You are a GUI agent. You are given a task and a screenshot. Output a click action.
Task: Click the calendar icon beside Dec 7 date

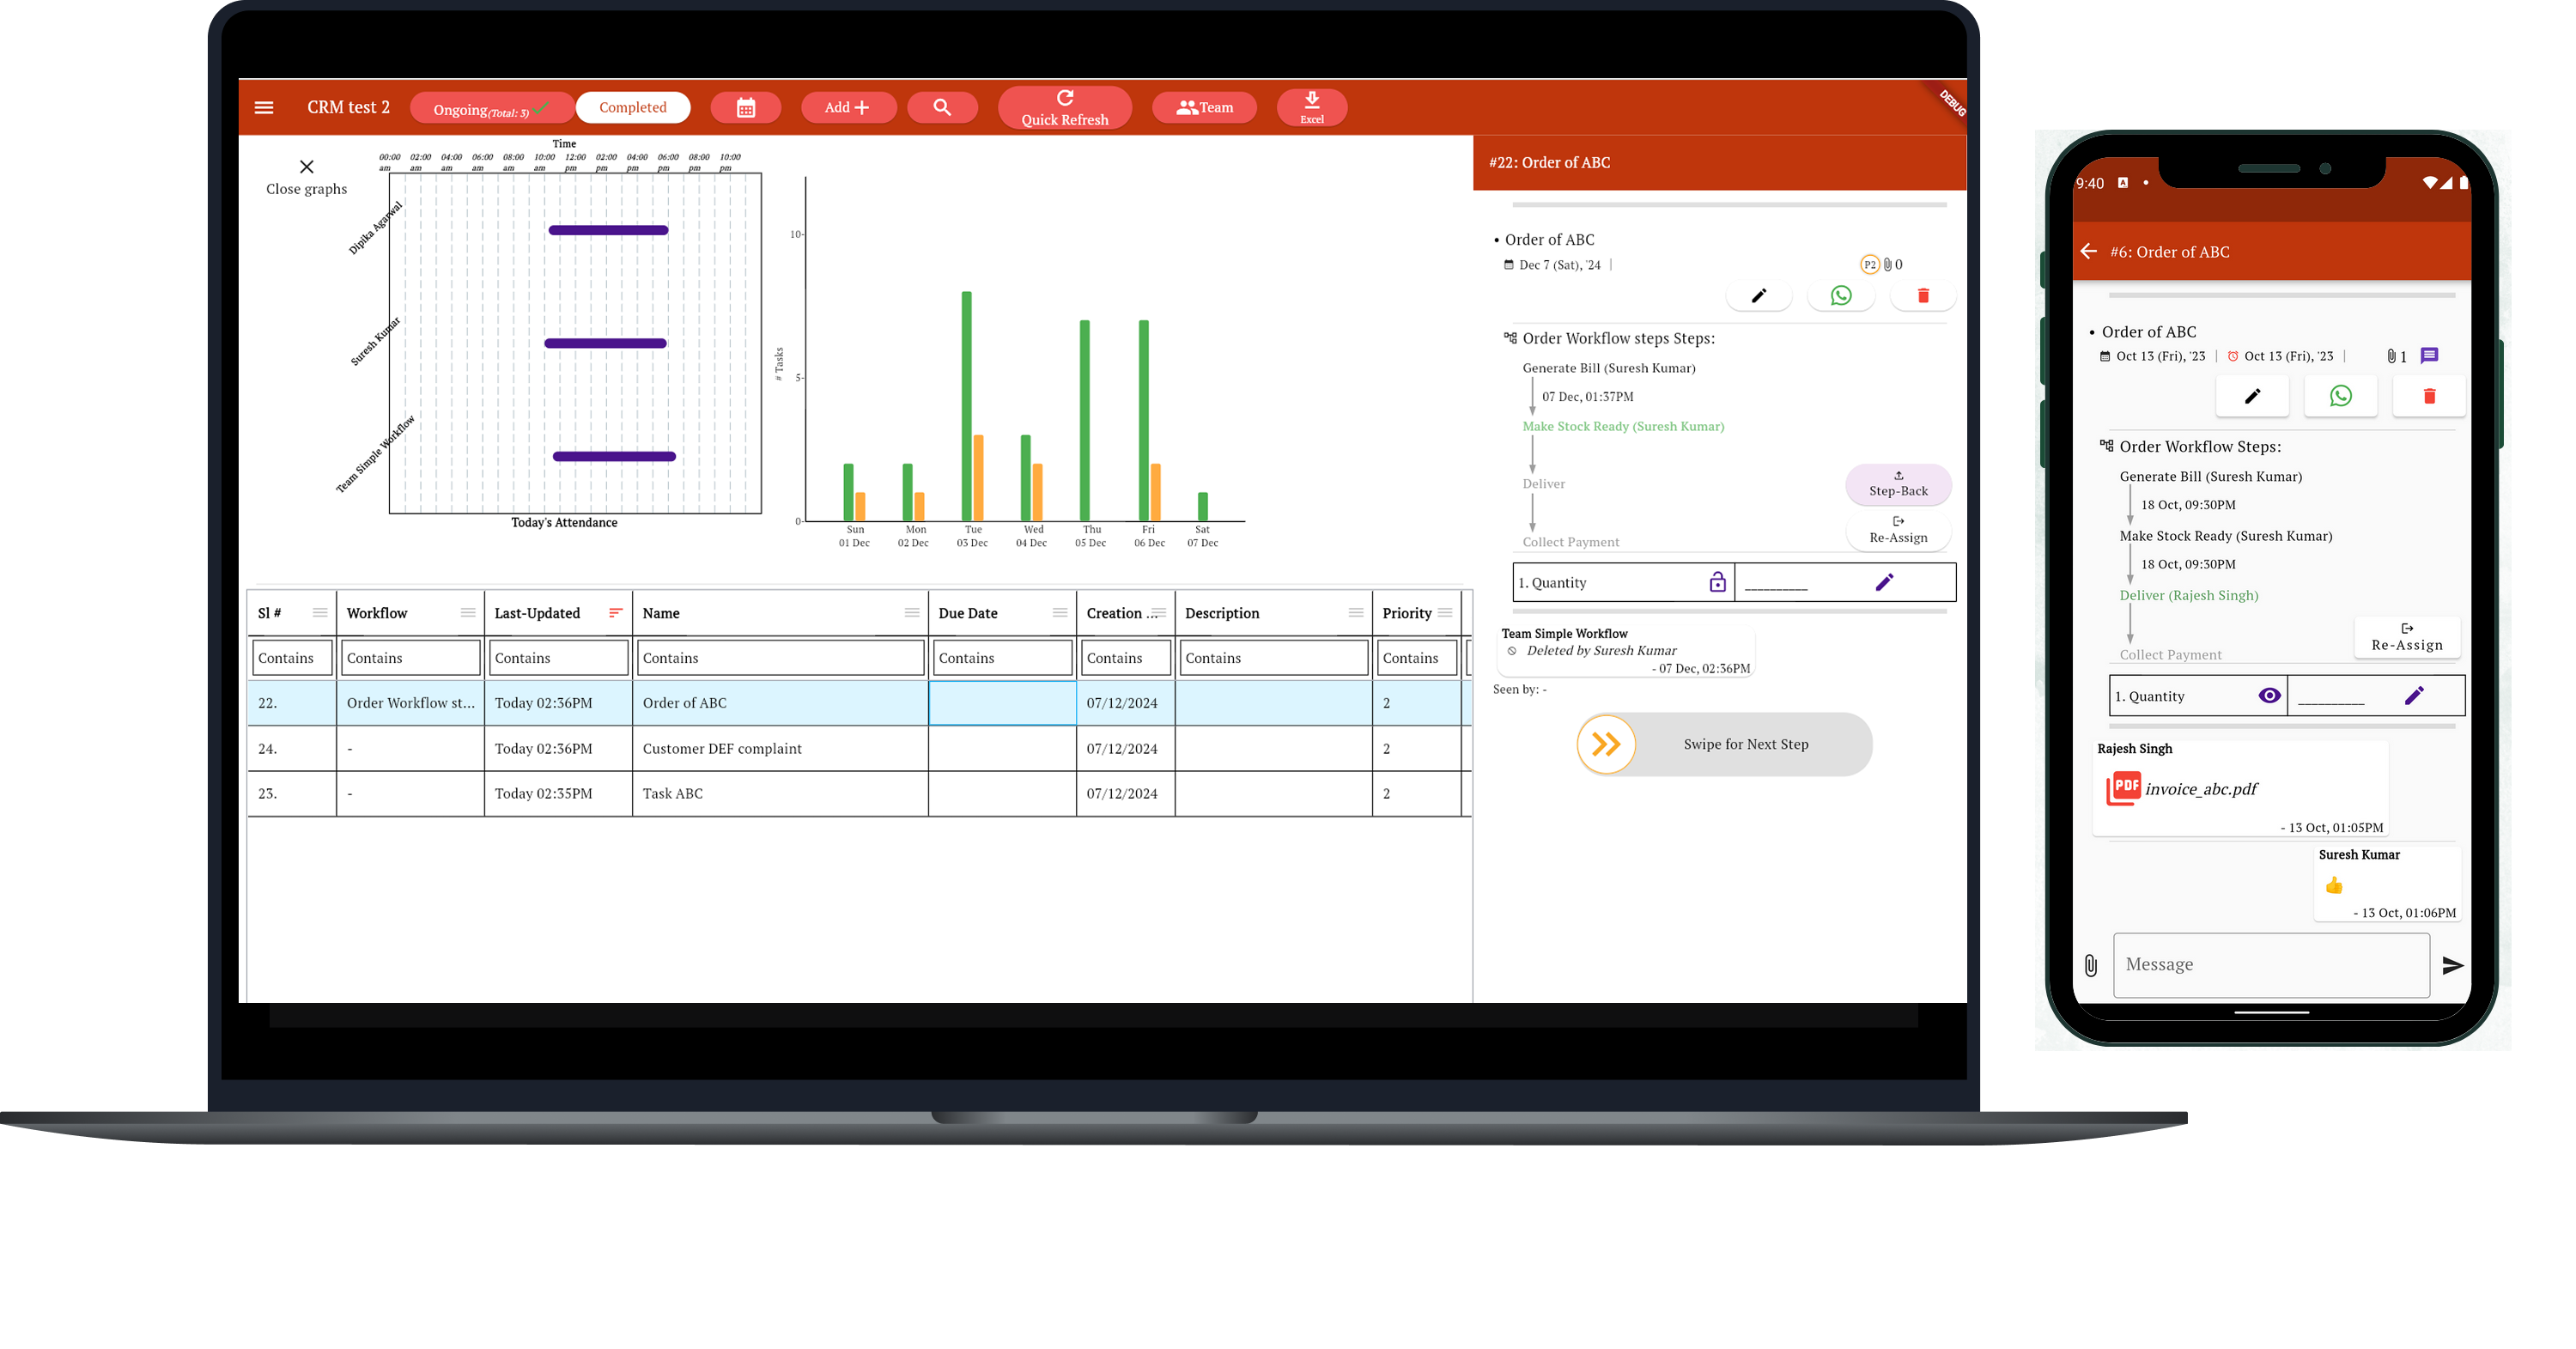point(1509,265)
